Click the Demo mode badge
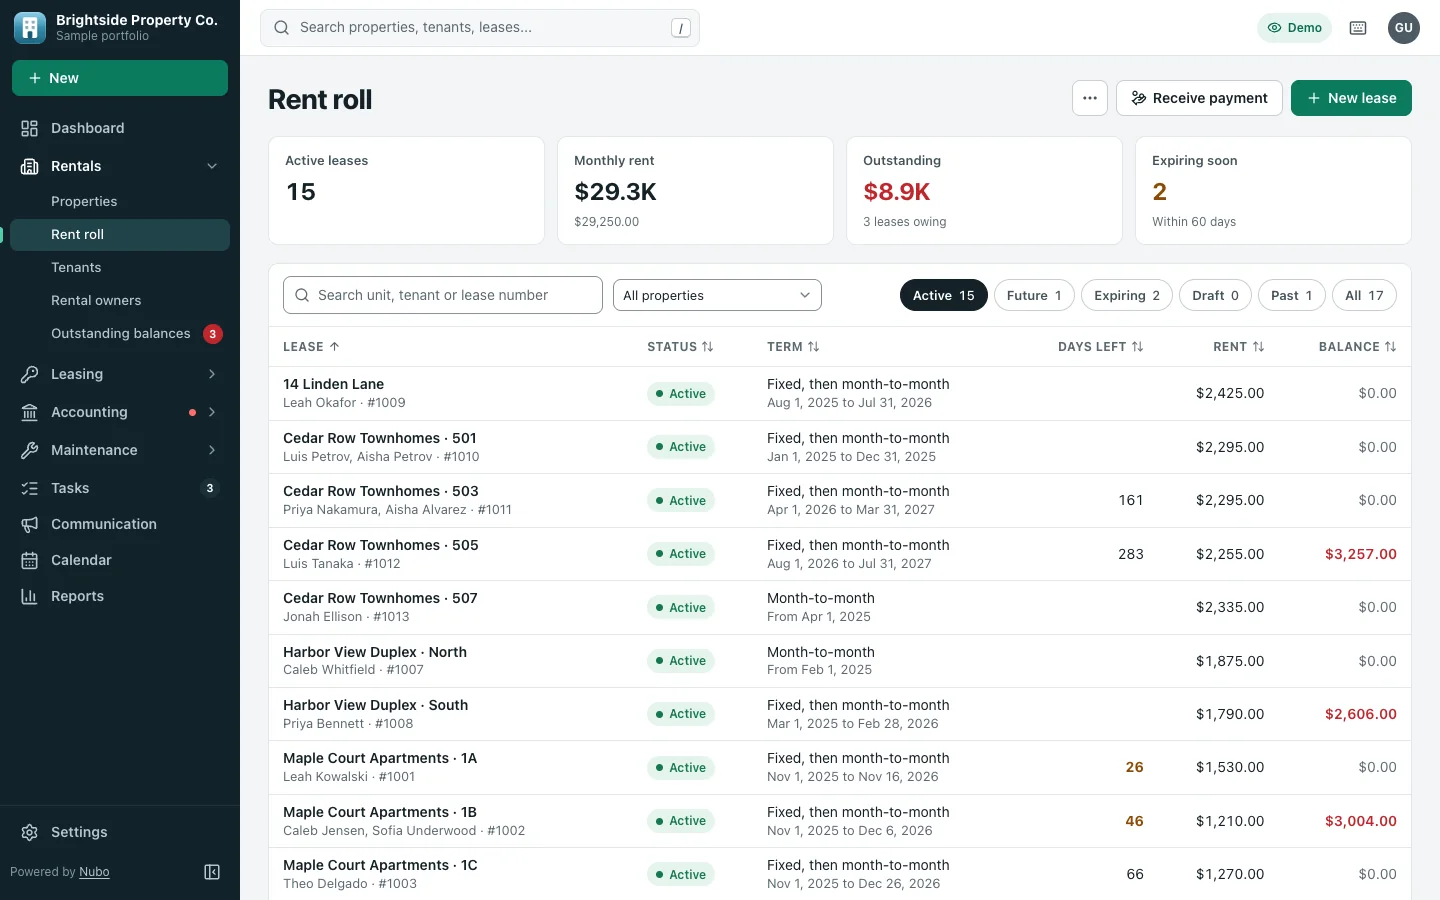The height and width of the screenshot is (900, 1440). 1294,28
